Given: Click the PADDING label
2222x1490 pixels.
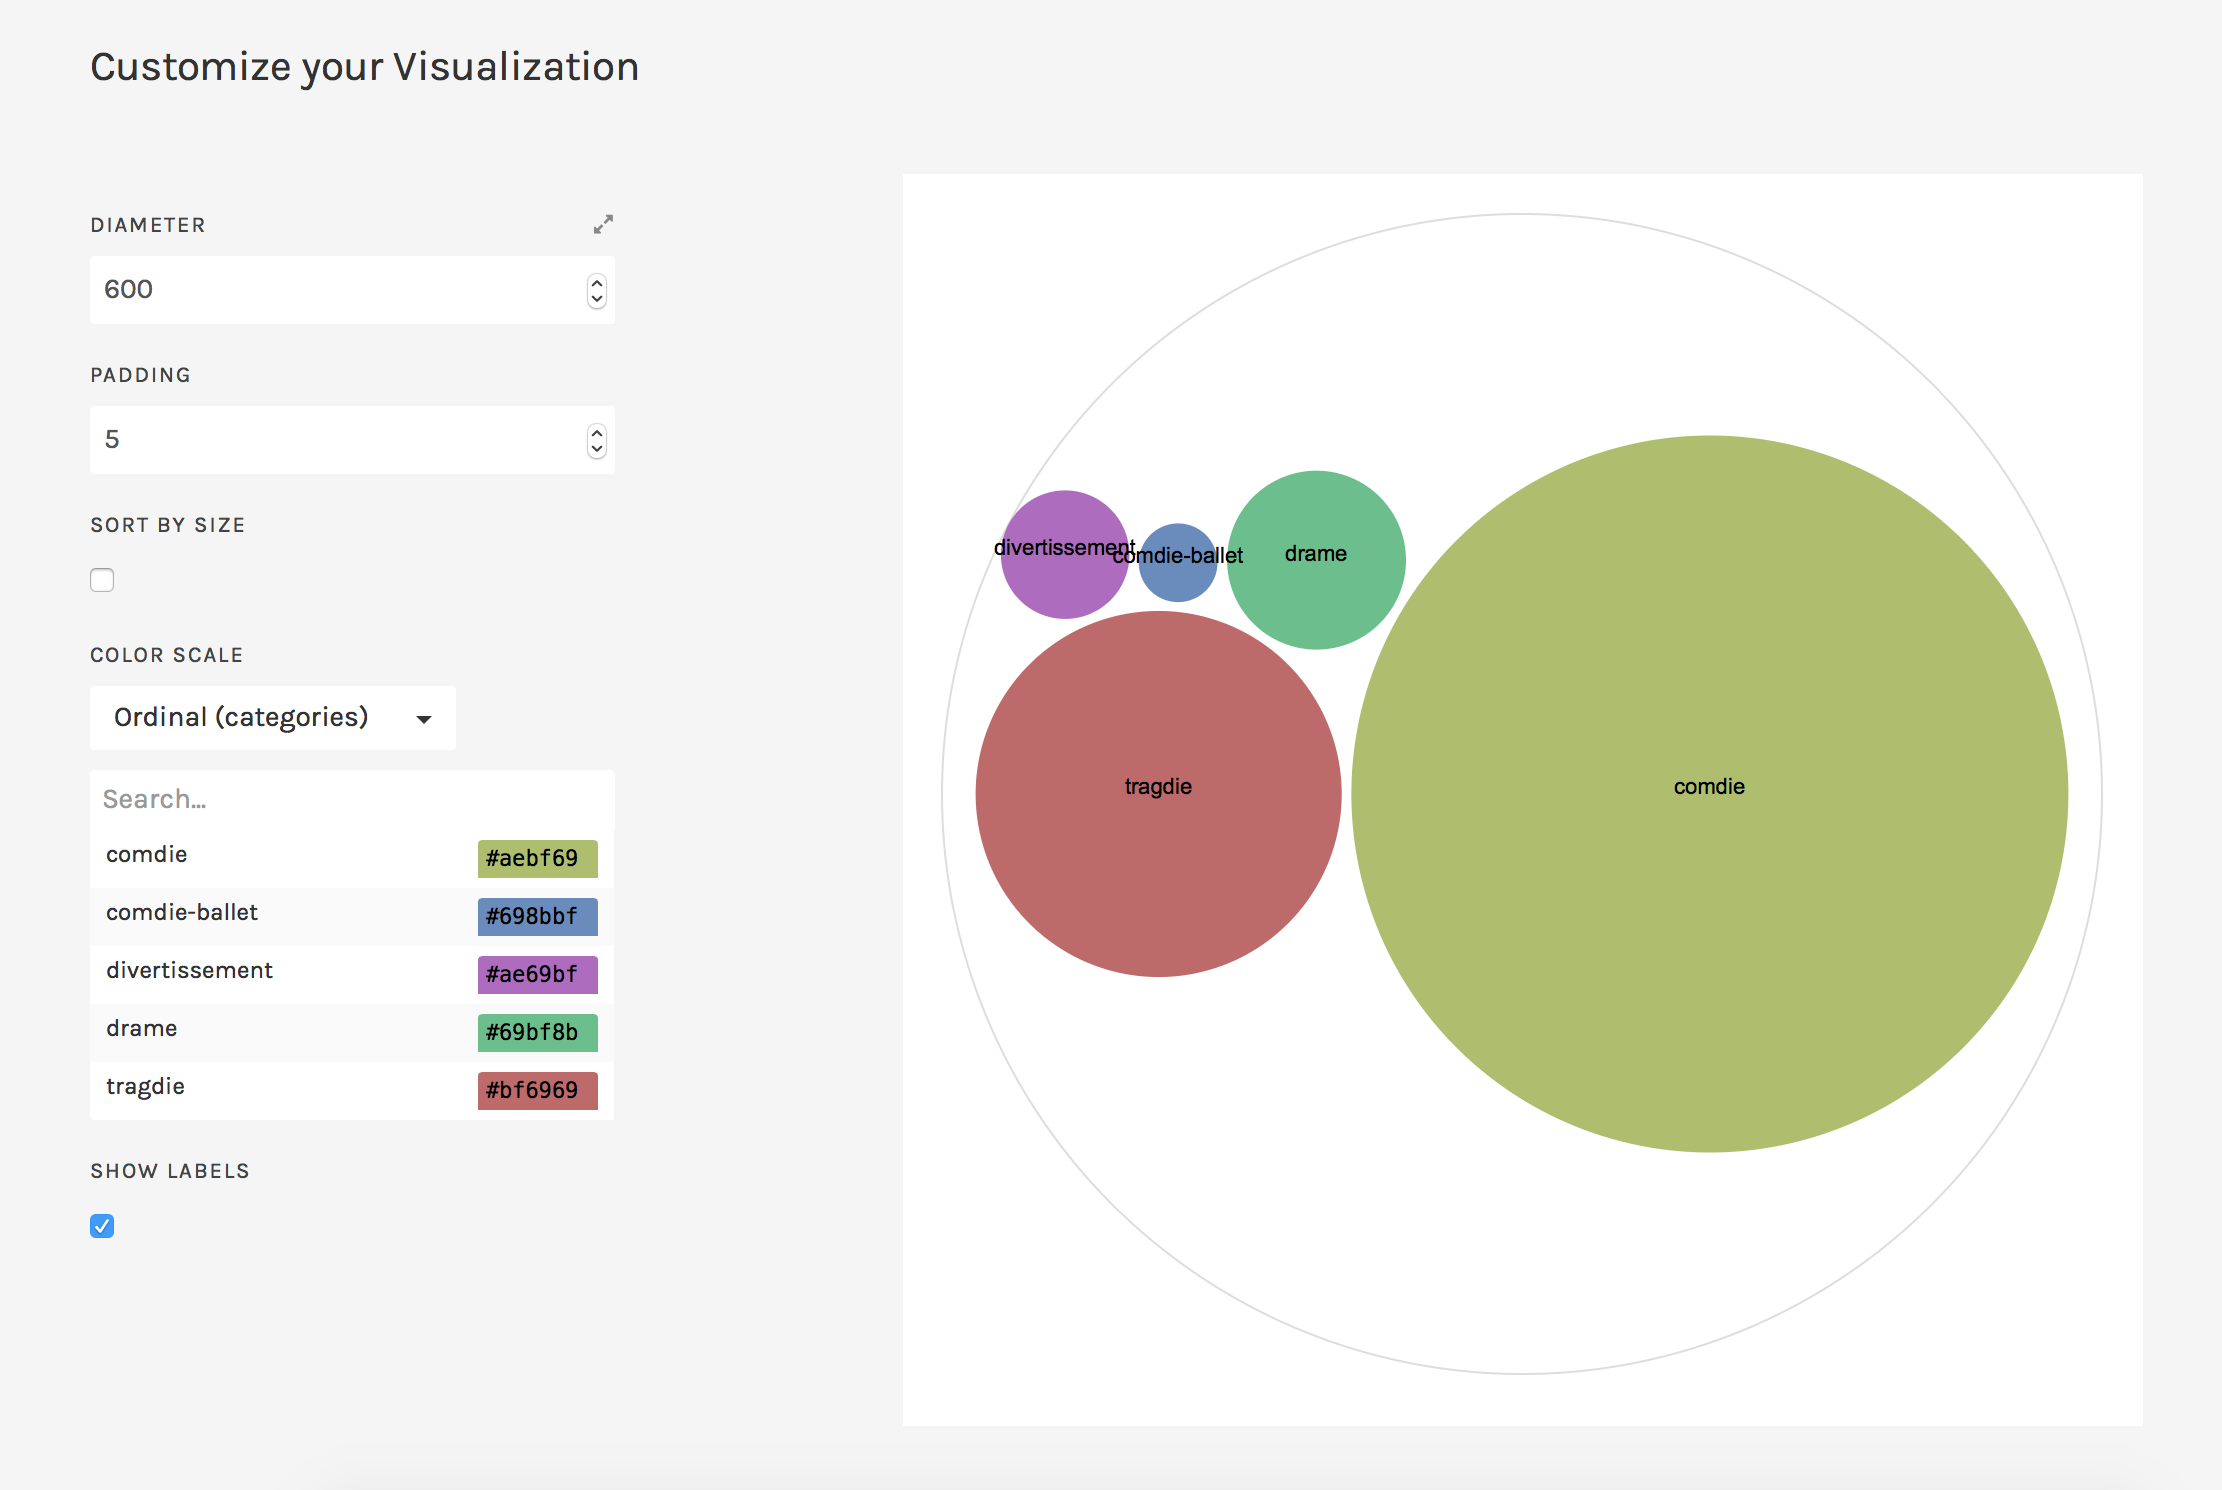Looking at the screenshot, I should [x=141, y=375].
